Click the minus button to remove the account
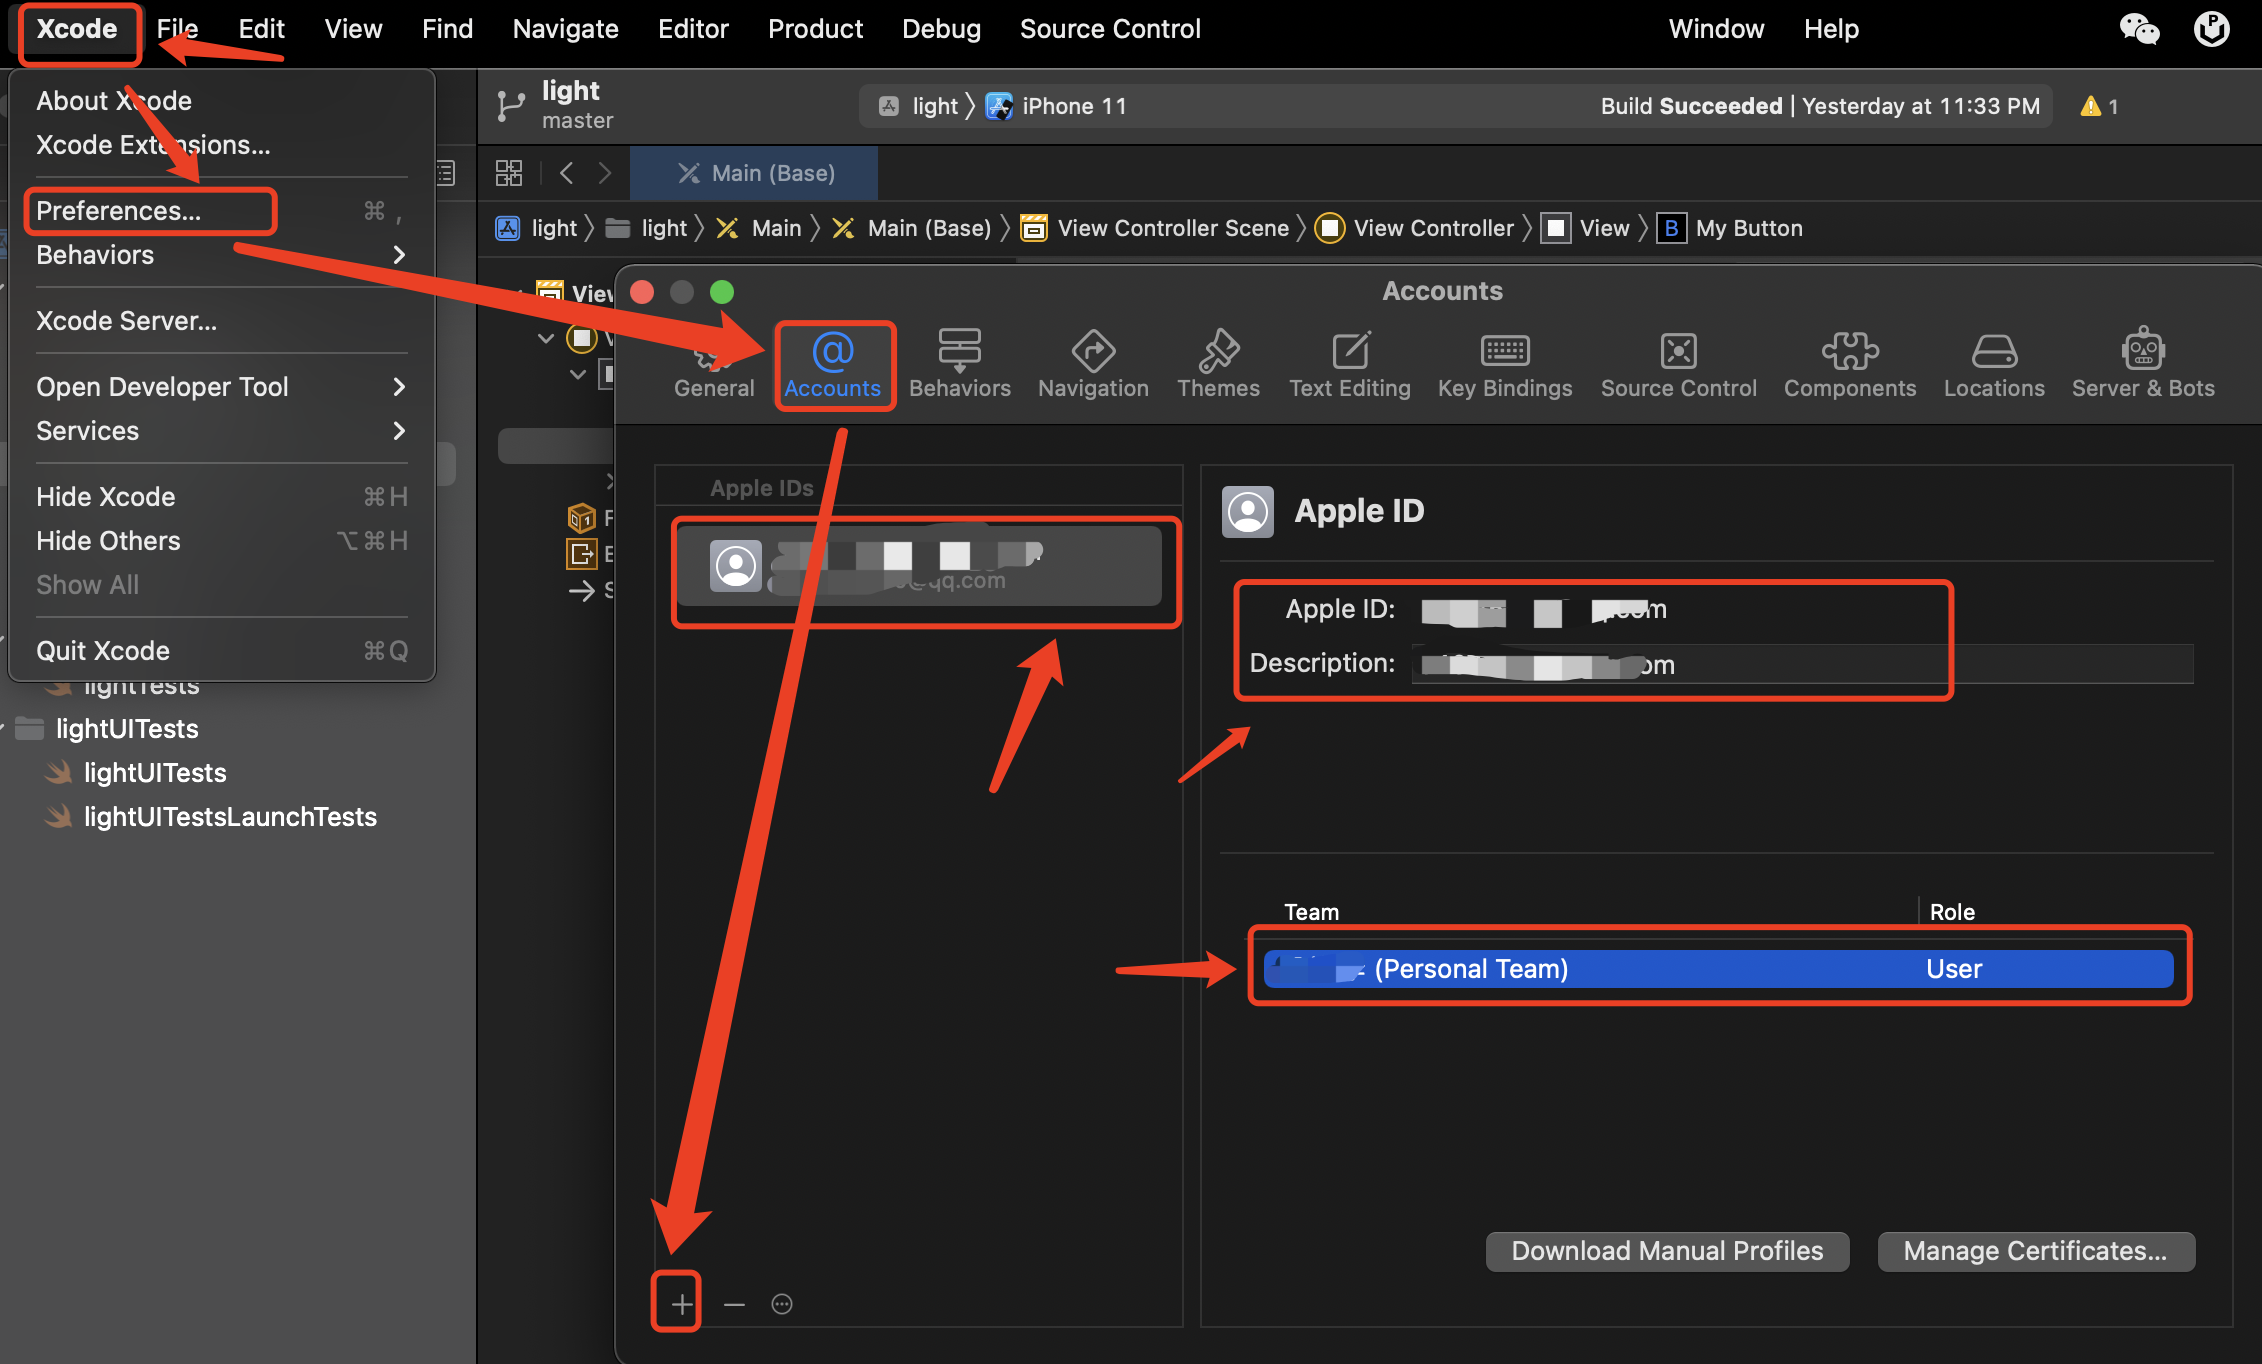 pos(734,1303)
